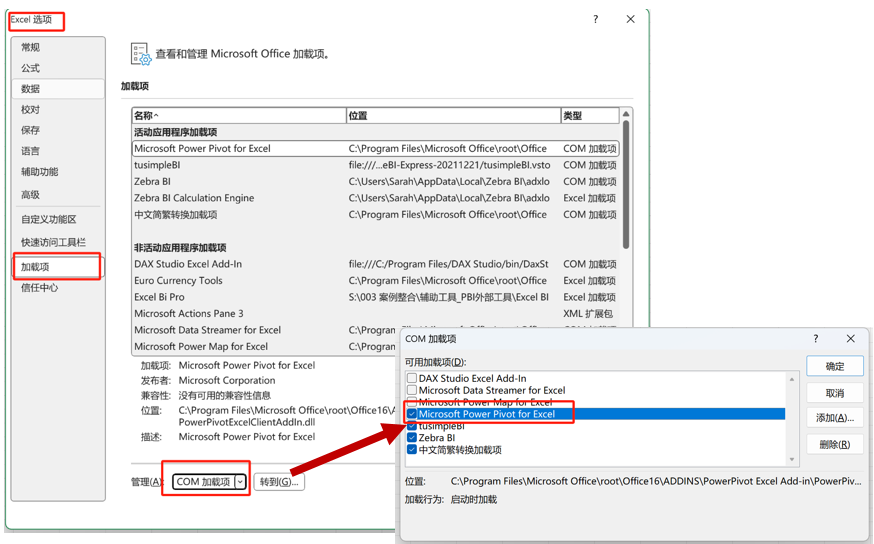The height and width of the screenshot is (544, 874).
Task: Select the 加载项 category
Action: 58,267
